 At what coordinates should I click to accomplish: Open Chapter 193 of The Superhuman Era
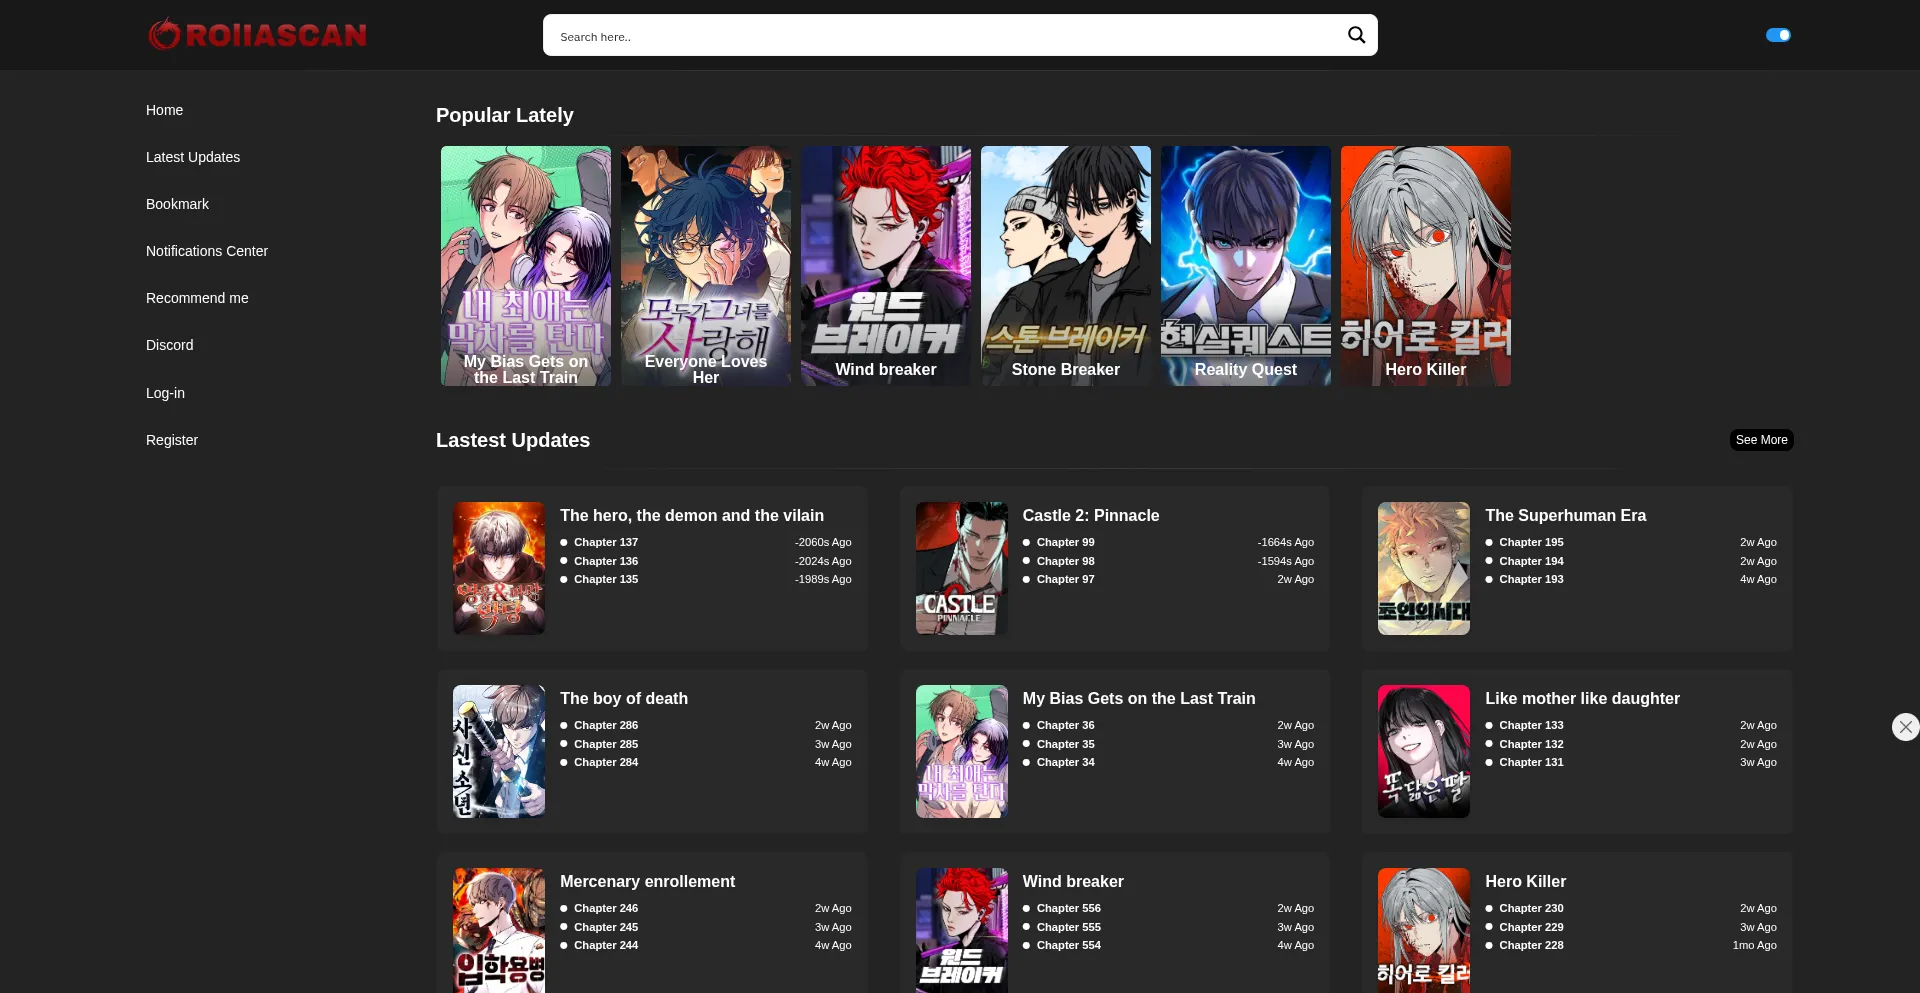[x=1531, y=579]
